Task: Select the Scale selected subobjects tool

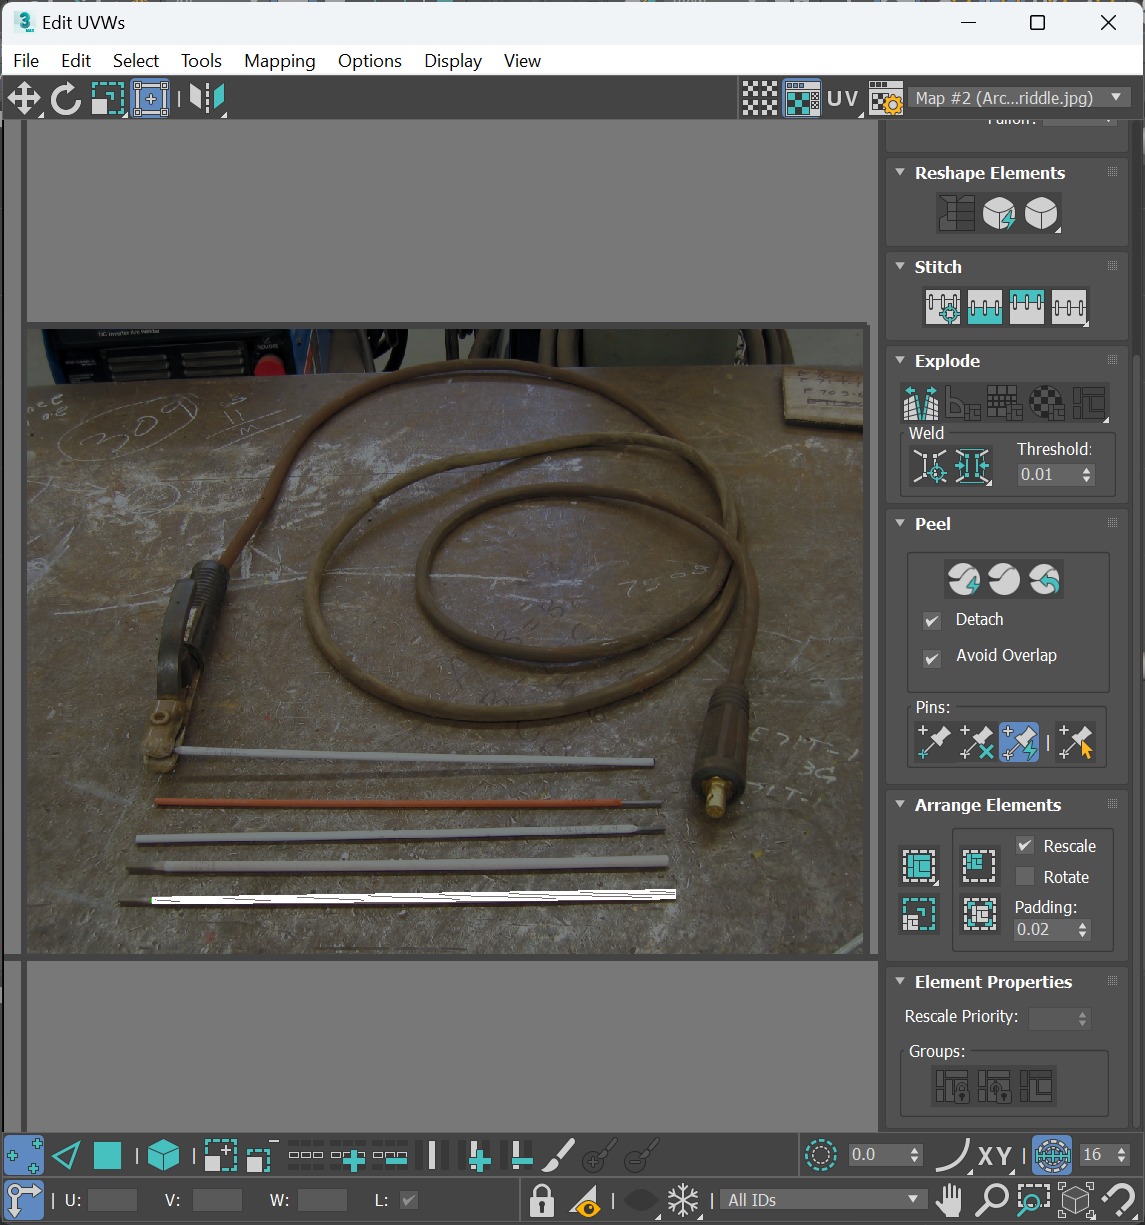Action: tap(108, 98)
